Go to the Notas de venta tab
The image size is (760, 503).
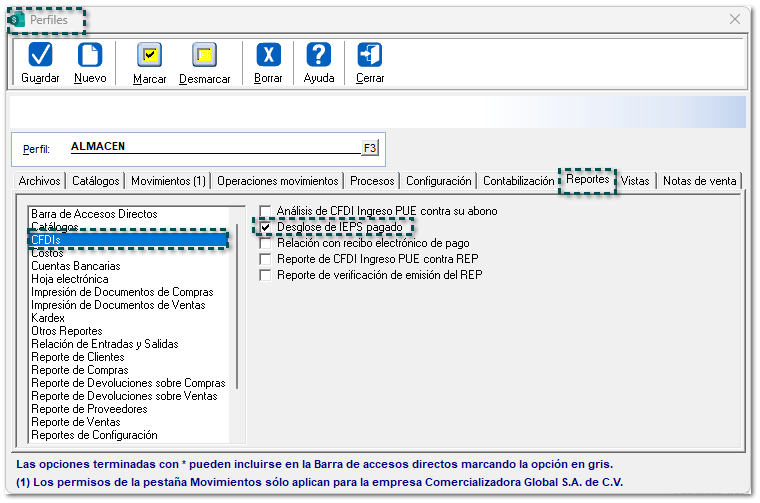click(700, 181)
